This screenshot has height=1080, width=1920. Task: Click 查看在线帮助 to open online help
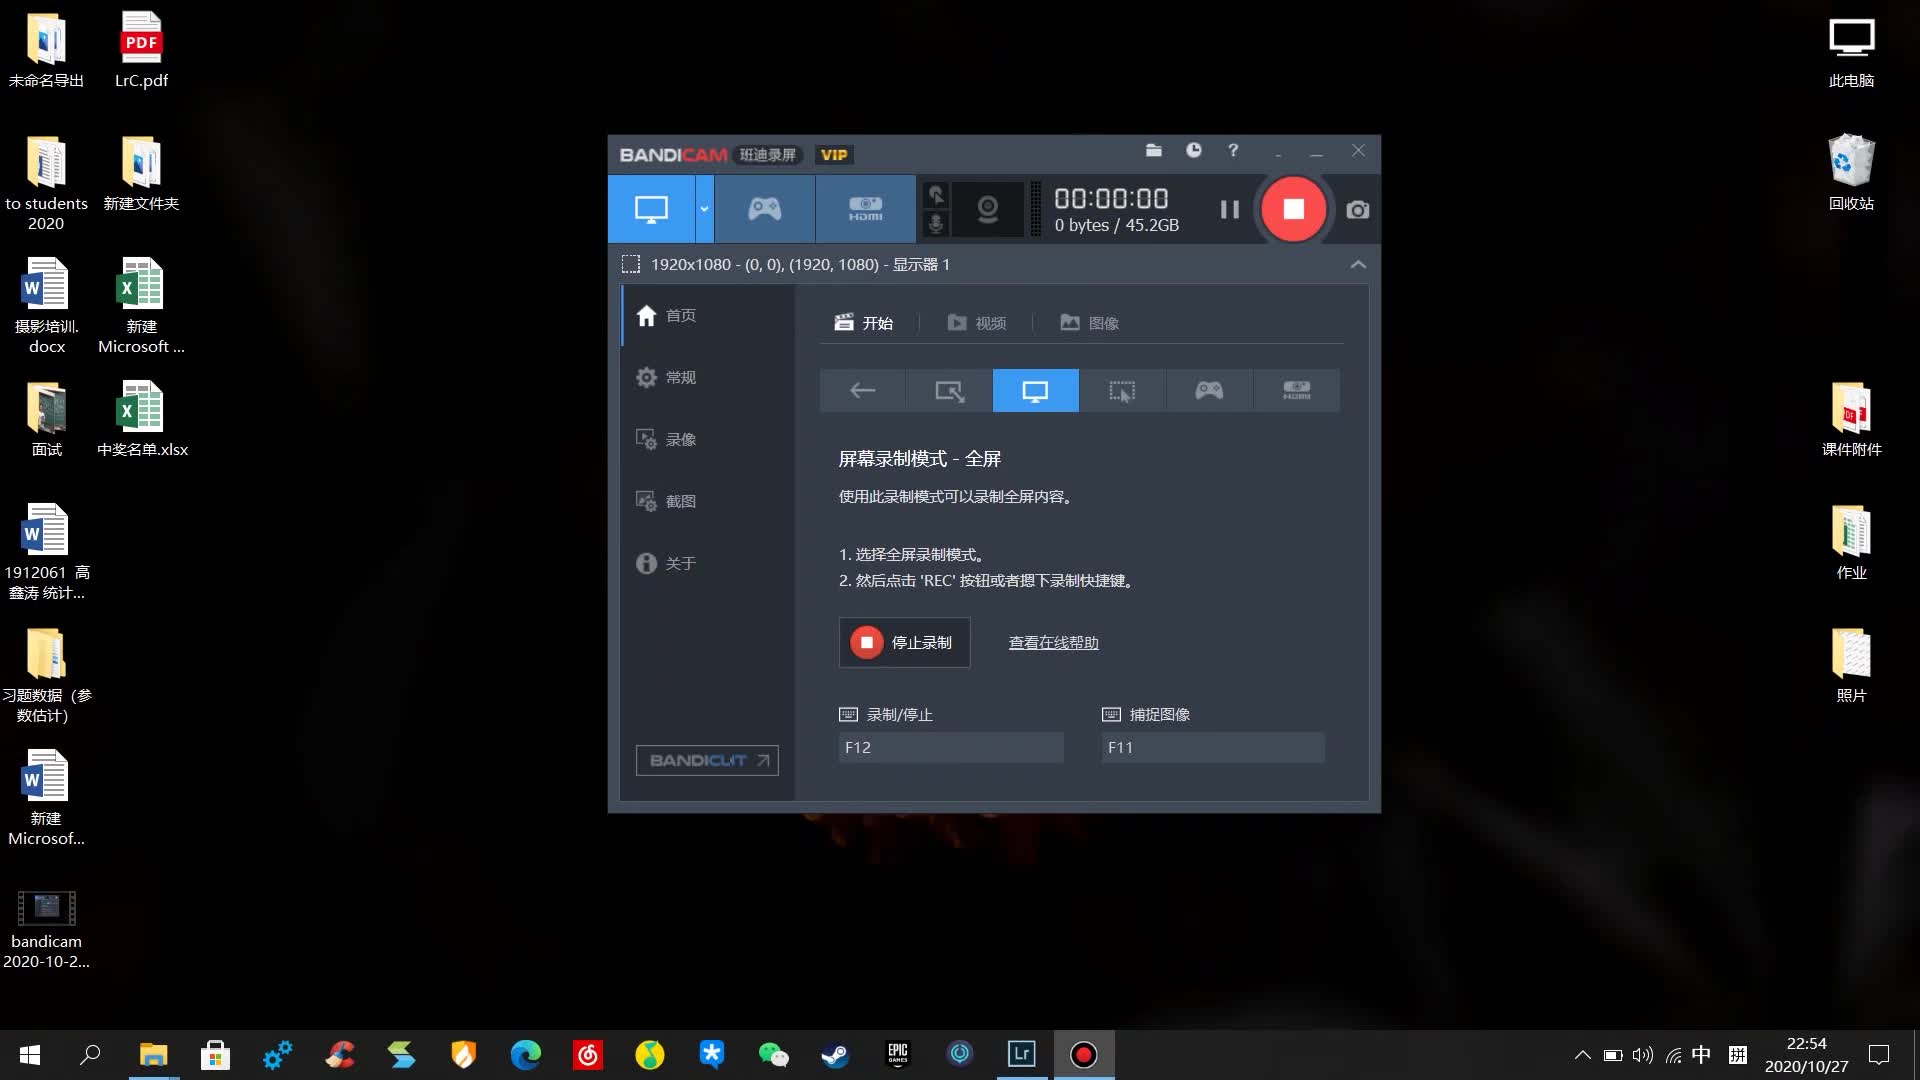(1054, 642)
